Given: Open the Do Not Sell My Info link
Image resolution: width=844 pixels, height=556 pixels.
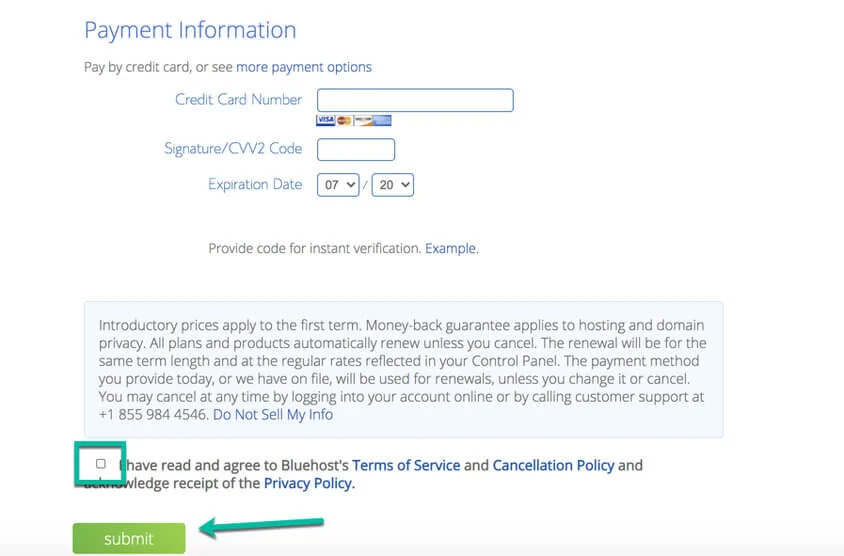Looking at the screenshot, I should pos(273,414).
